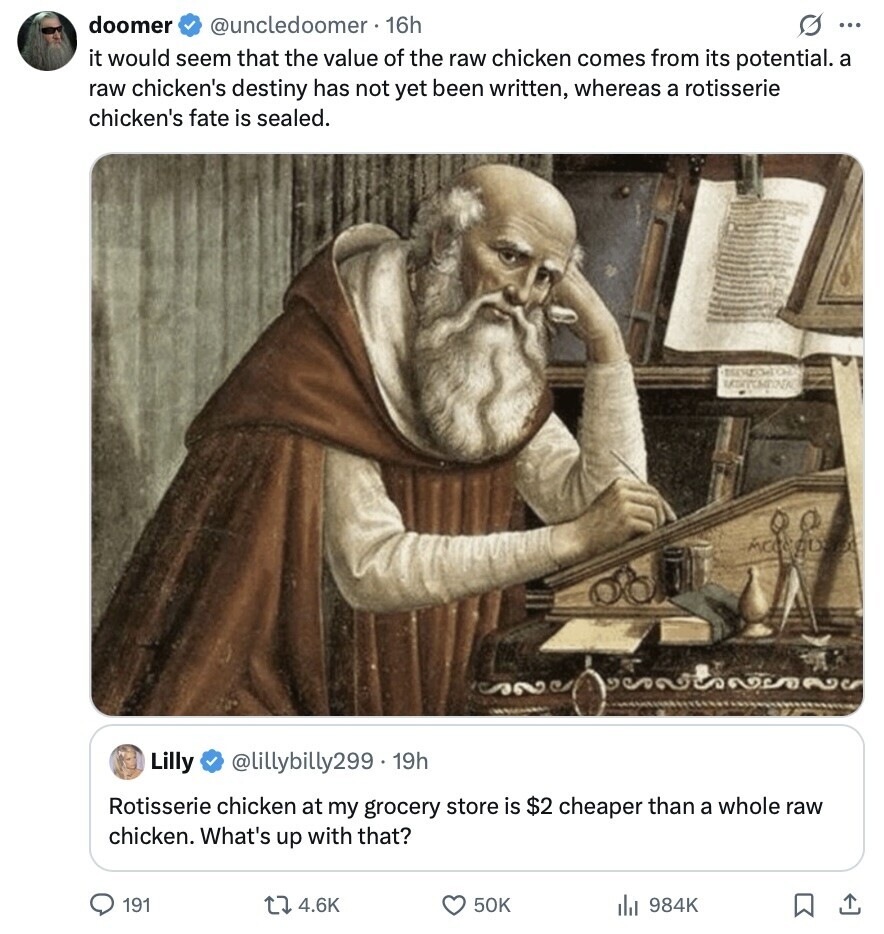The height and width of the screenshot is (934, 884).
Task: Bookmark this tweet
Action: 803,904
